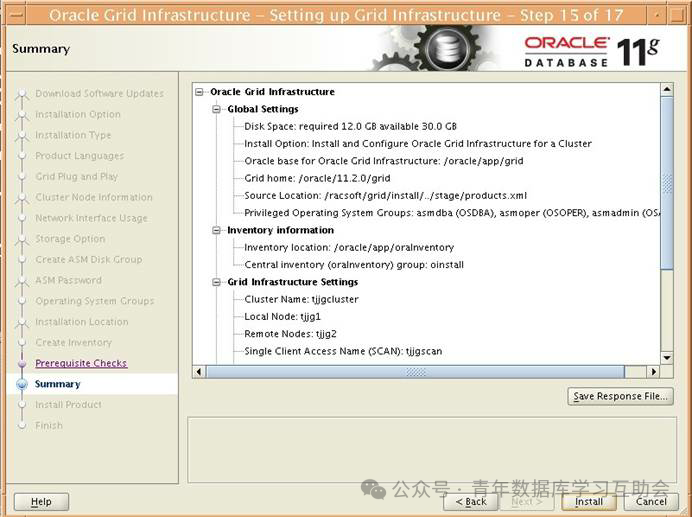Select the Inventory location row

pos(349,247)
